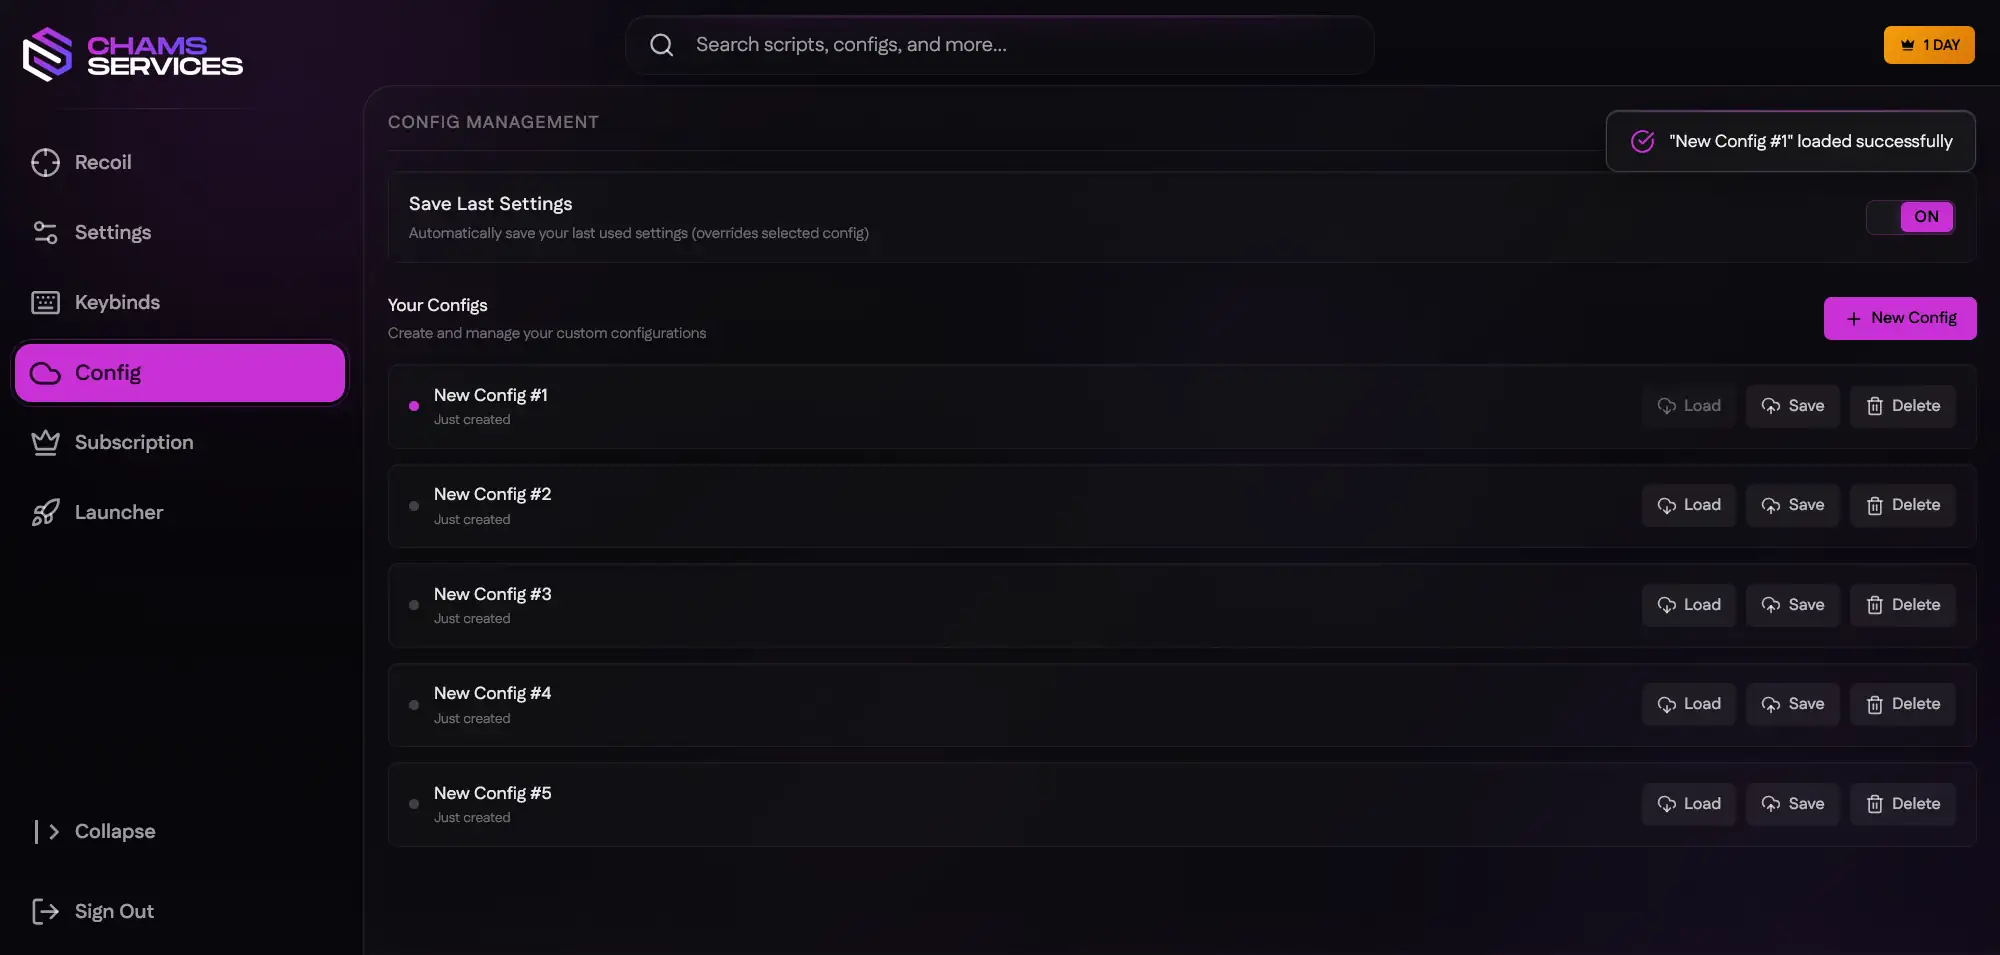Select the New Config #2 status dot

(x=414, y=506)
